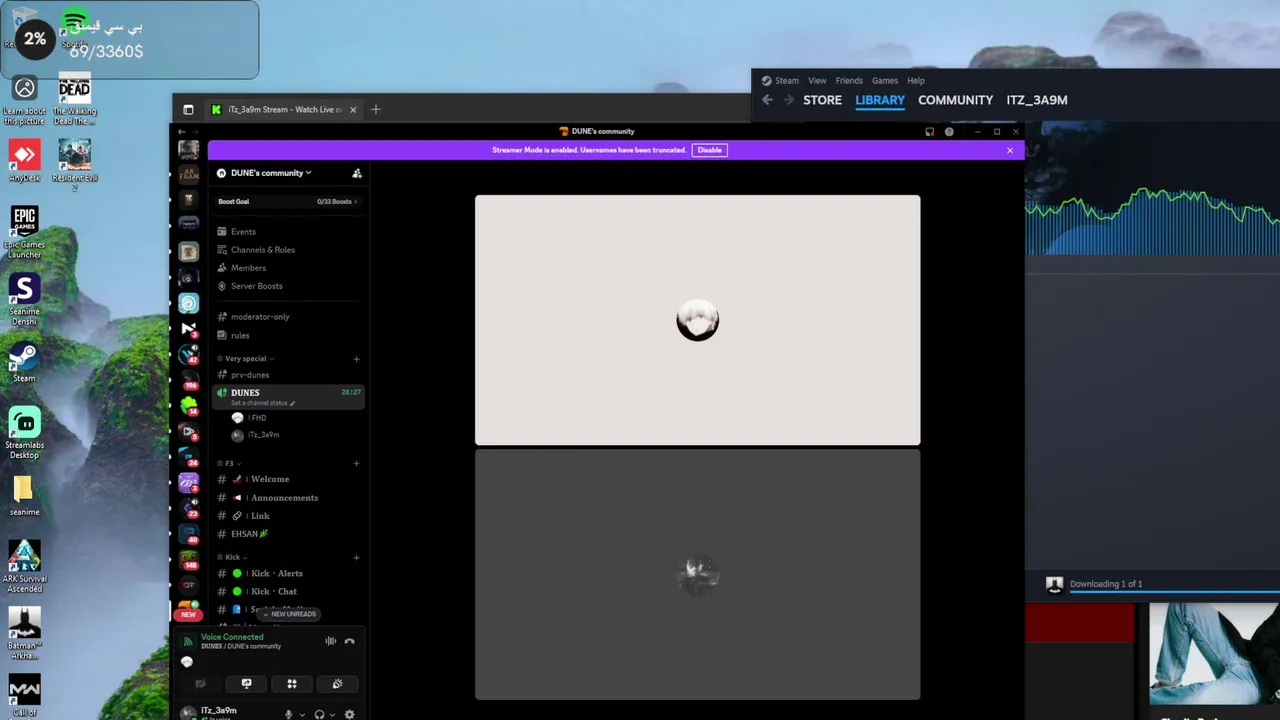Viewport: 1280px width, 720px height.
Task: Click Disable in Streamer Mode banner
Action: 709,150
